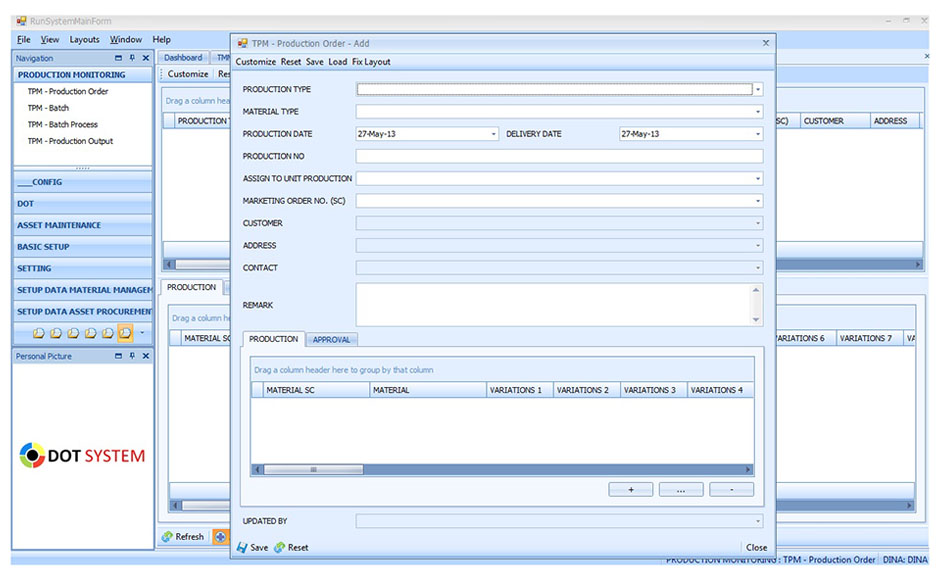Pin the Personal Picture panel

132,356
